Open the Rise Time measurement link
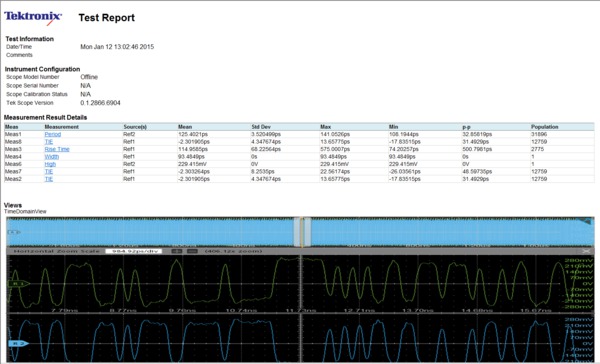This screenshot has height=364, width=600. pos(57,149)
